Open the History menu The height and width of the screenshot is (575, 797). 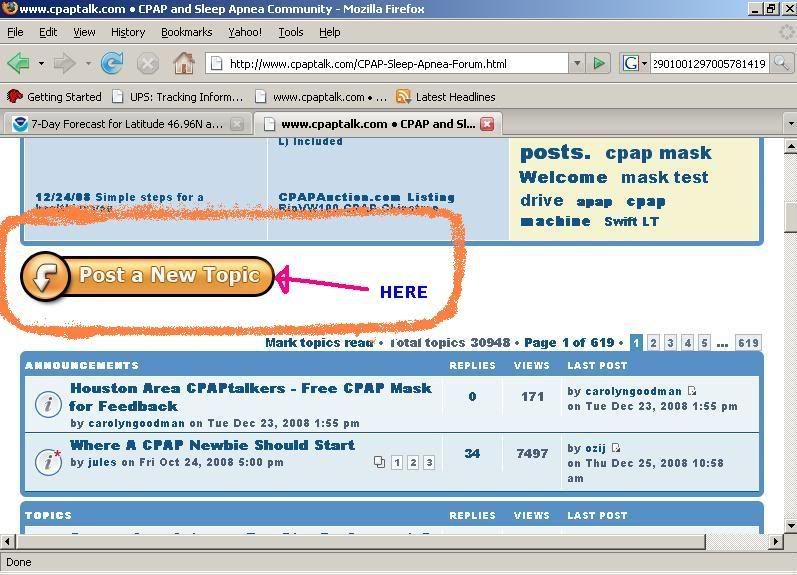[128, 32]
